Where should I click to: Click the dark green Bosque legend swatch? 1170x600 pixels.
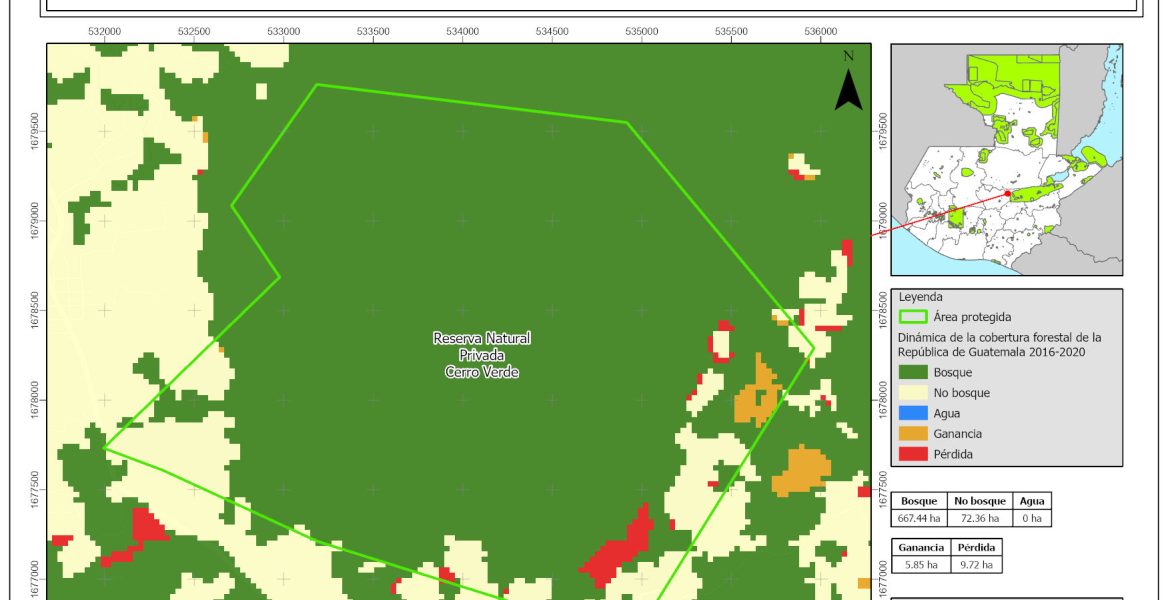[914, 372]
